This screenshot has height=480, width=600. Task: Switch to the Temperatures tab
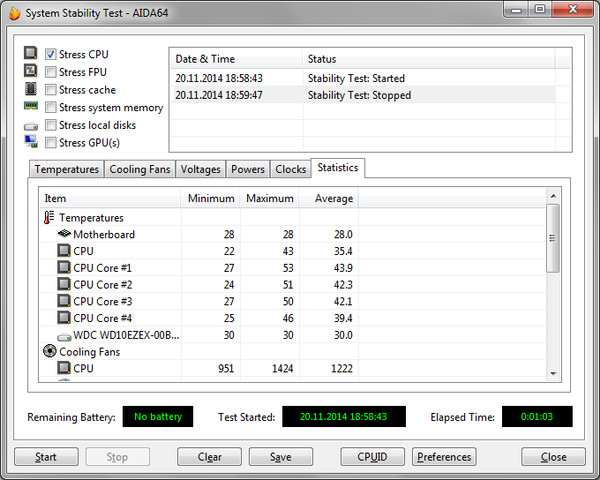[x=65, y=170]
